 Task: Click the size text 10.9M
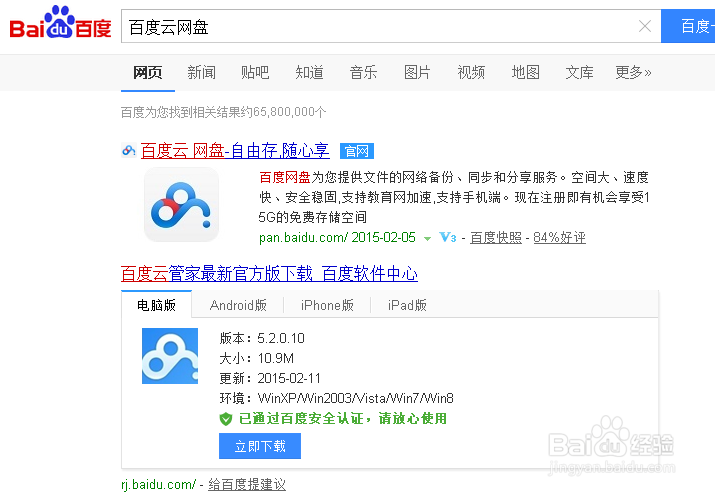coord(276,358)
